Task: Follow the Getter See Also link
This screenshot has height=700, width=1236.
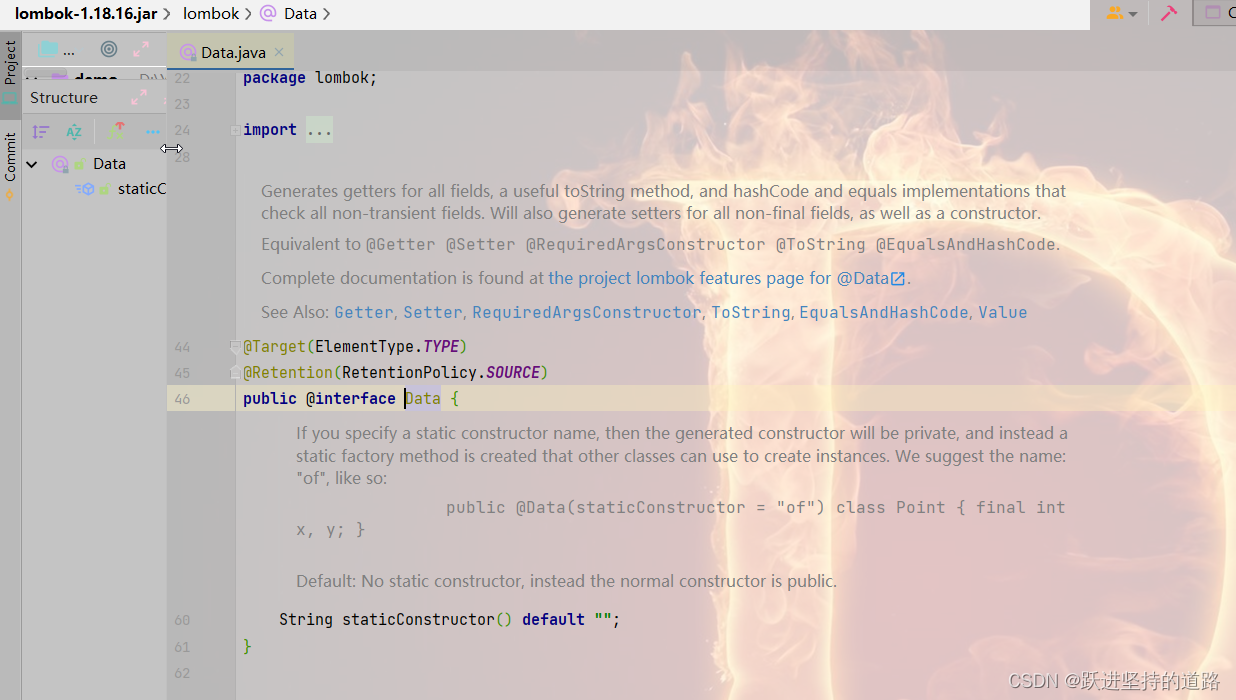Action: click(x=364, y=312)
